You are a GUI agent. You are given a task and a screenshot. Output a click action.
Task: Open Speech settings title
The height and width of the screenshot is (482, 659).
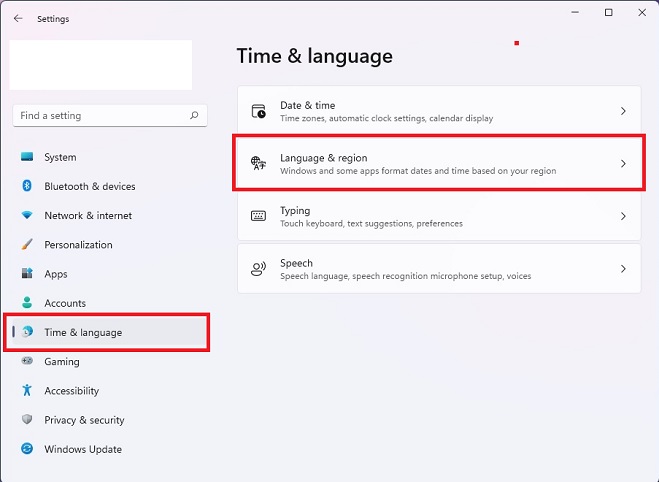[296, 263]
